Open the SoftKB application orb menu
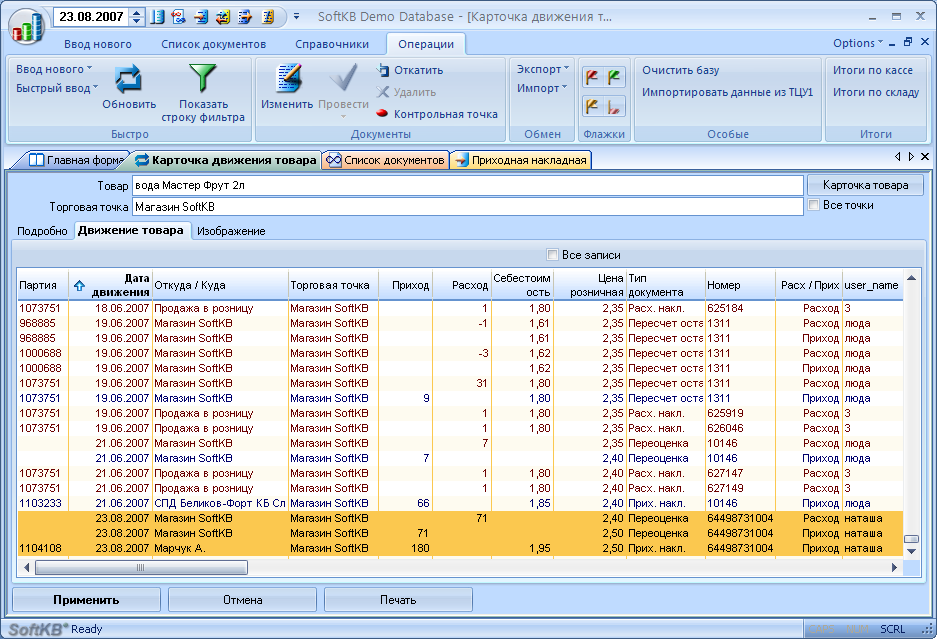 point(26,26)
